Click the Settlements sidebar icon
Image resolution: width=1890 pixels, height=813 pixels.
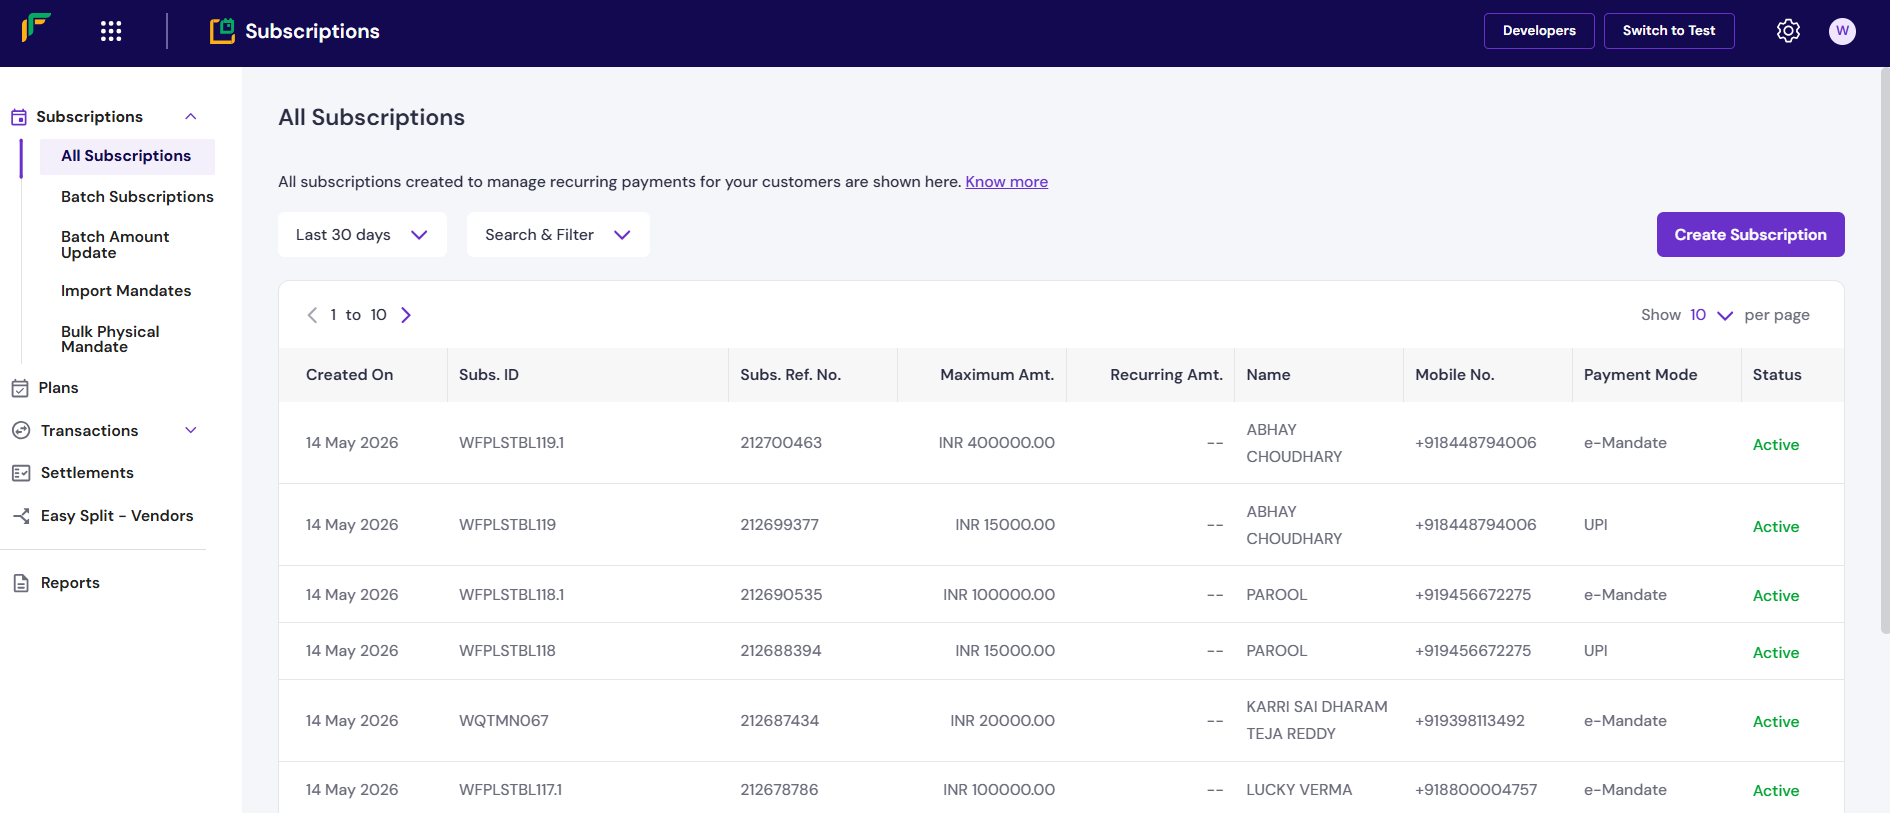(x=21, y=473)
